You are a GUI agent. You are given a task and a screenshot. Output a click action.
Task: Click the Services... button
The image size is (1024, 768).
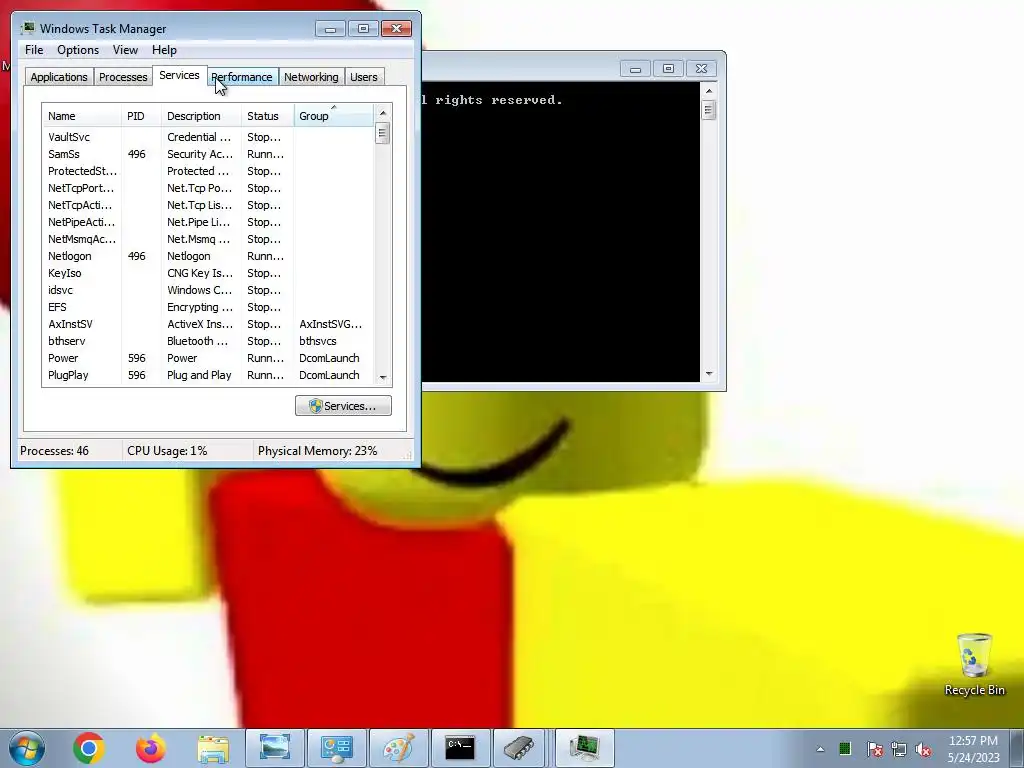pos(343,406)
